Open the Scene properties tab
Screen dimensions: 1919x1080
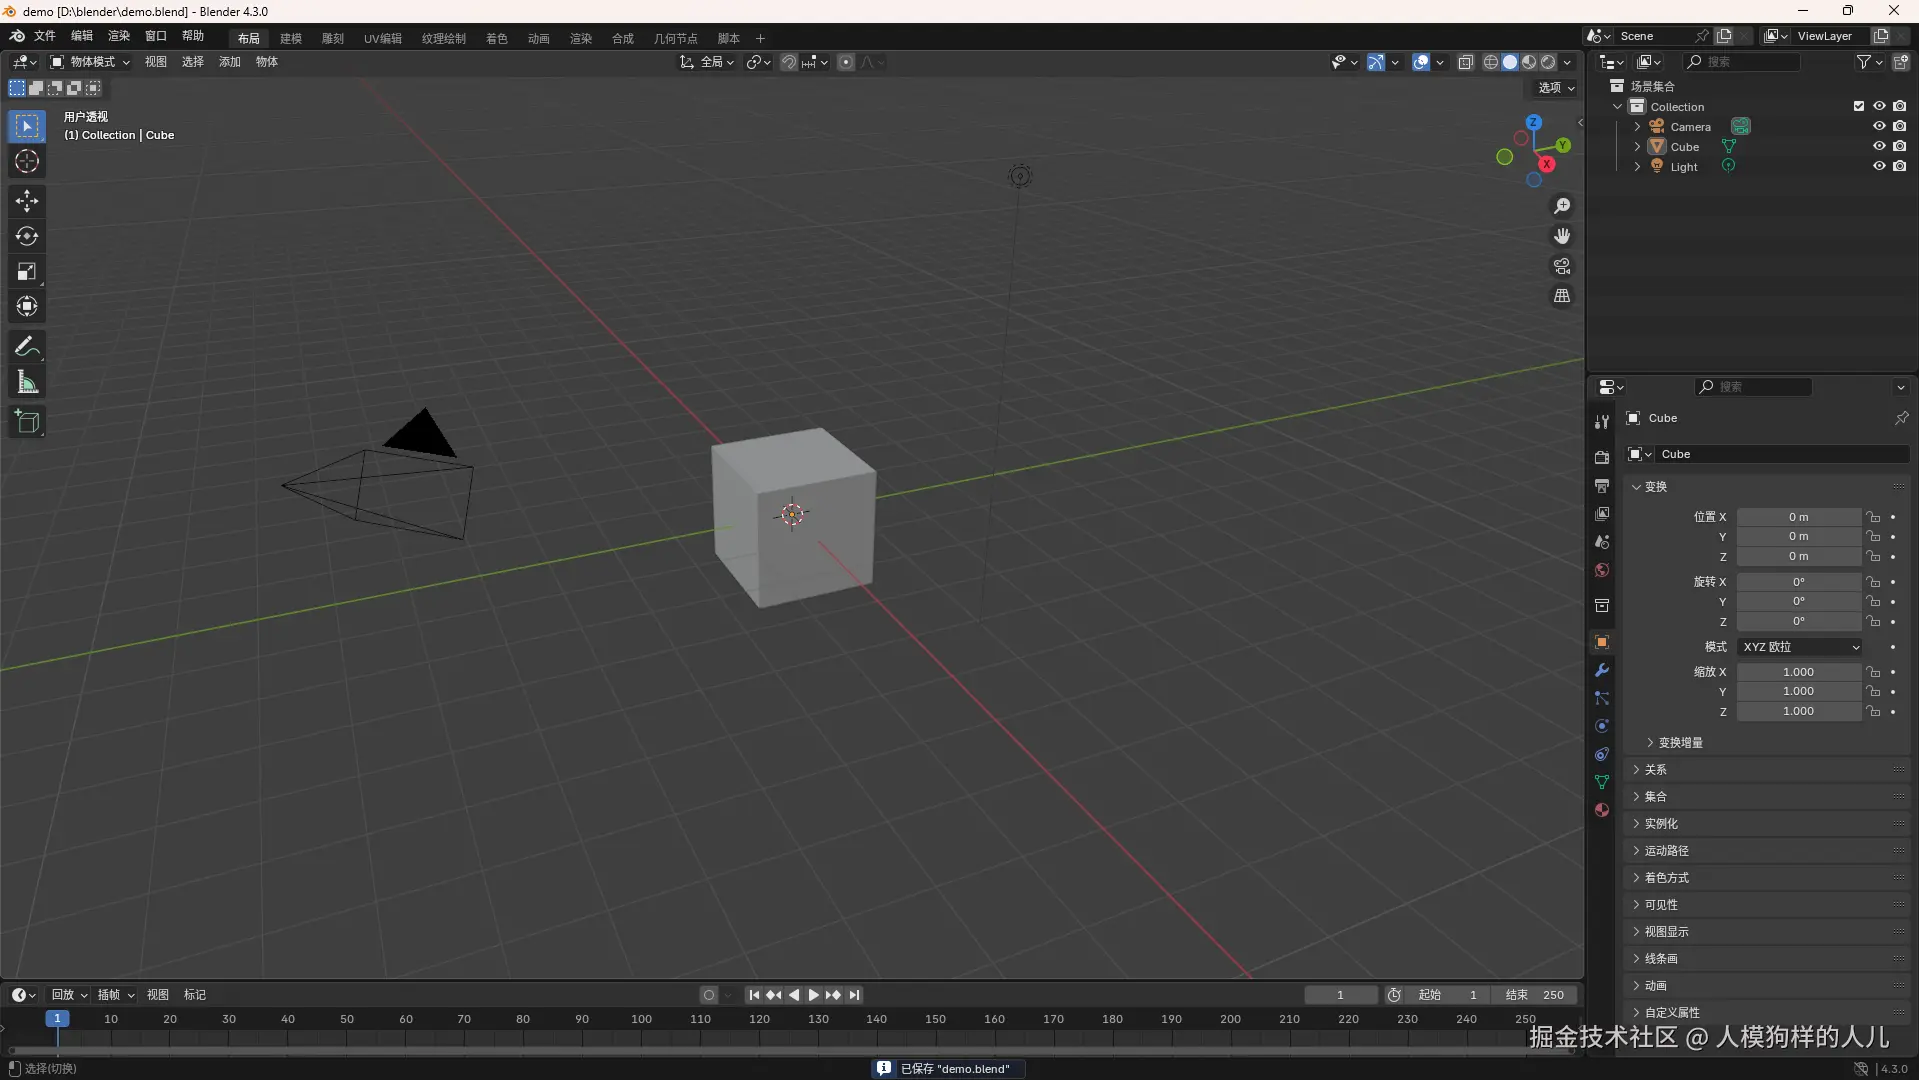tap(1602, 541)
